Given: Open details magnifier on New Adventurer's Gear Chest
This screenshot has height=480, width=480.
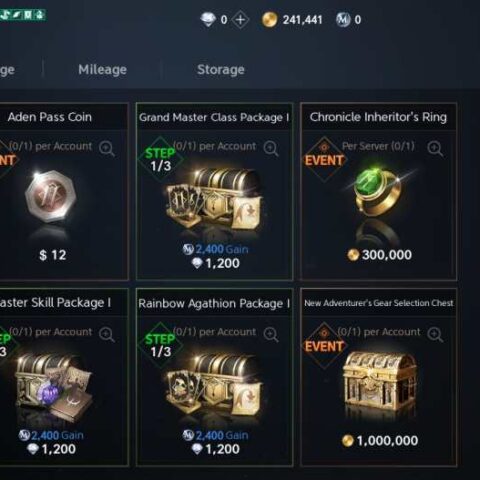Looking at the screenshot, I should (435, 334).
